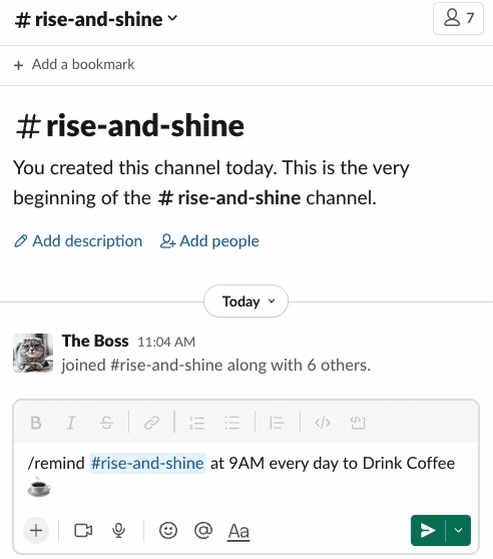The height and width of the screenshot is (559, 493).
Task: Toggle bold formatting in the composer
Action: [x=36, y=423]
